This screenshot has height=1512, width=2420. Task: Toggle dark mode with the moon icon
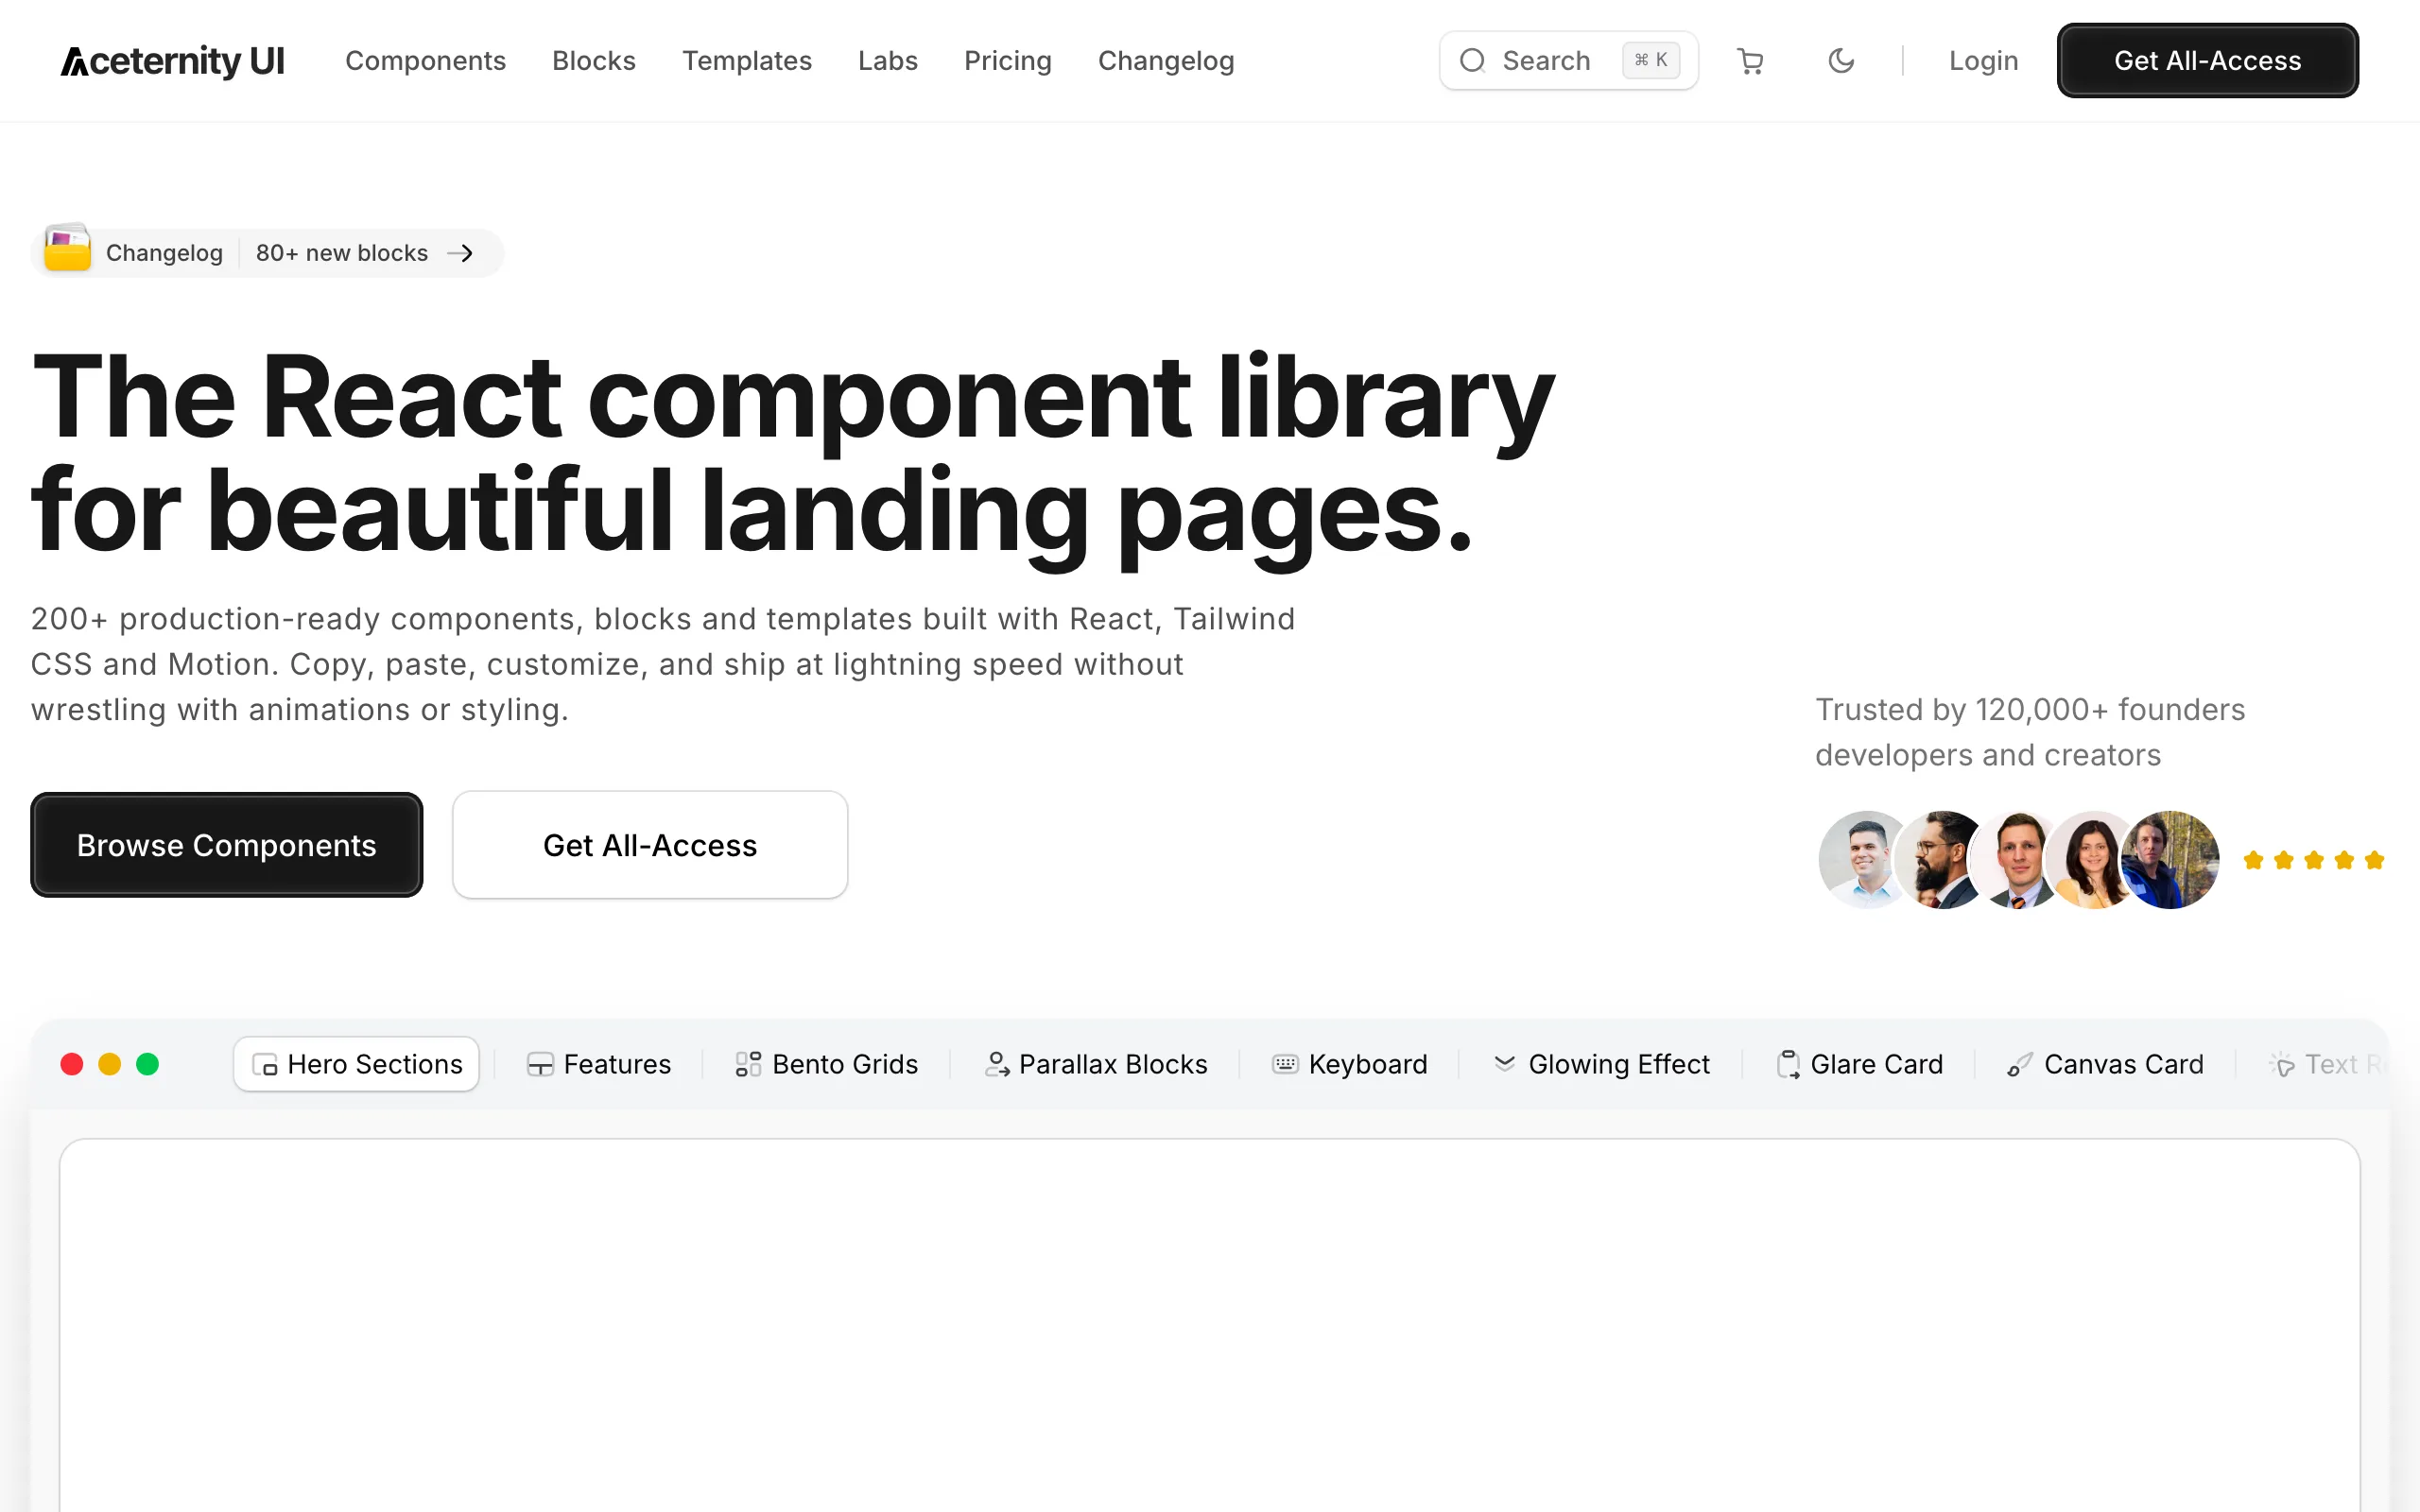[1841, 61]
